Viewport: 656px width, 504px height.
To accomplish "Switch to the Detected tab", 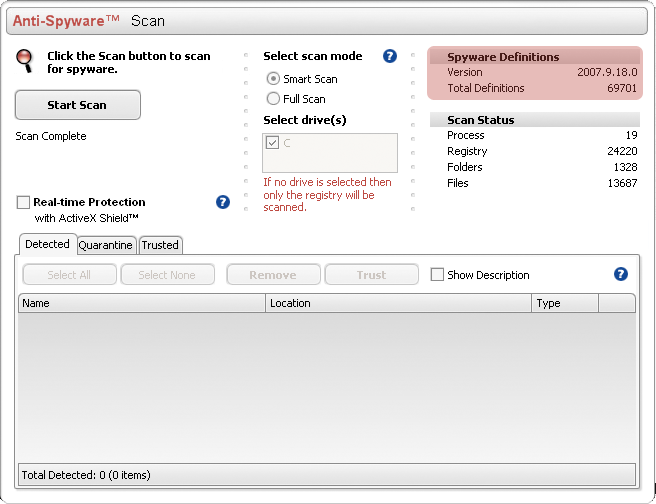I will click(47, 244).
